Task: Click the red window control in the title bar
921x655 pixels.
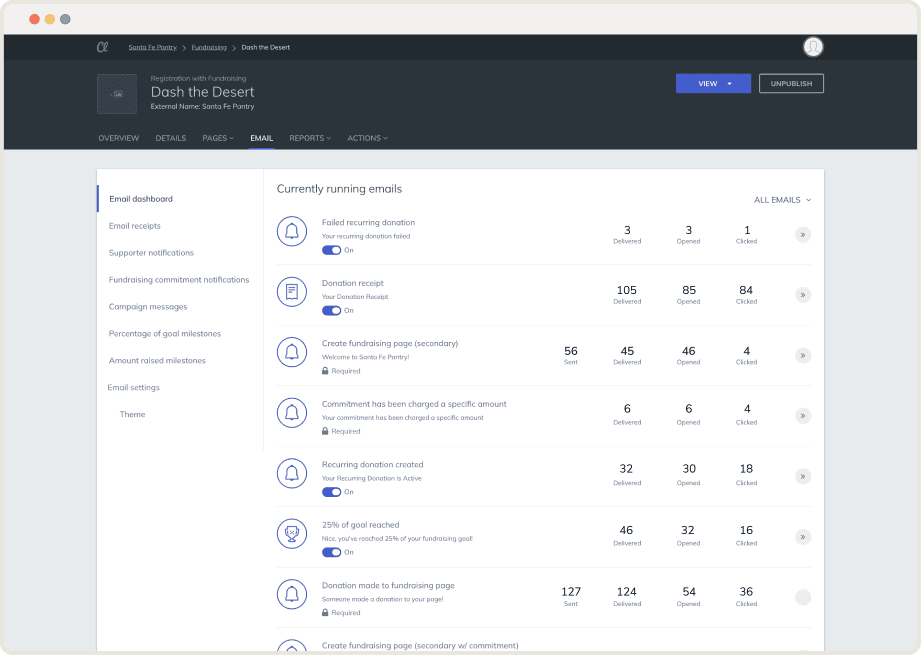Action: point(35,19)
